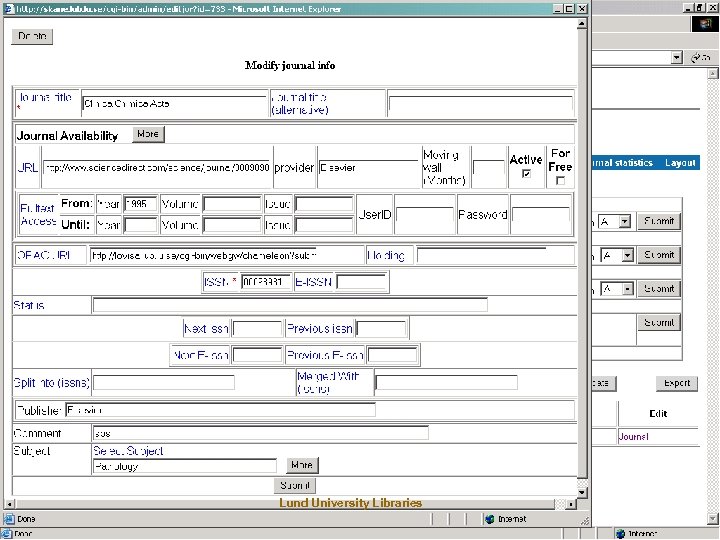Click the Password input field
Screen dimensions: 720x540
click(541, 214)
